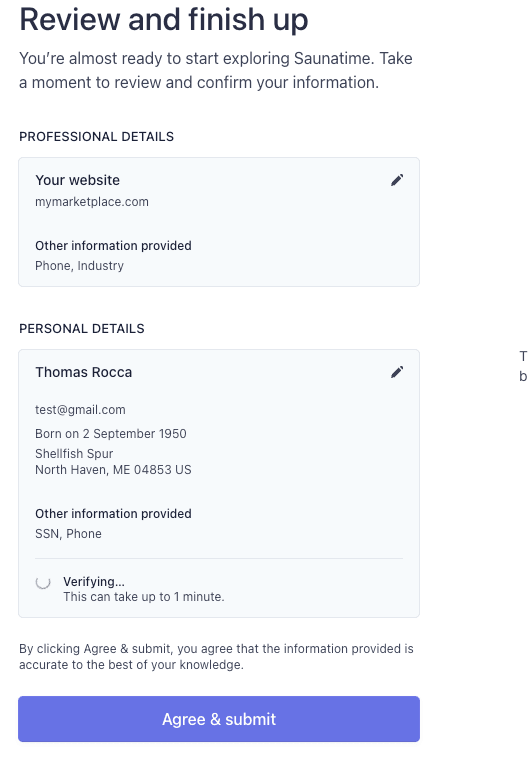Click the PERSONAL DETAILS section heading
The image size is (528, 766).
click(x=82, y=329)
